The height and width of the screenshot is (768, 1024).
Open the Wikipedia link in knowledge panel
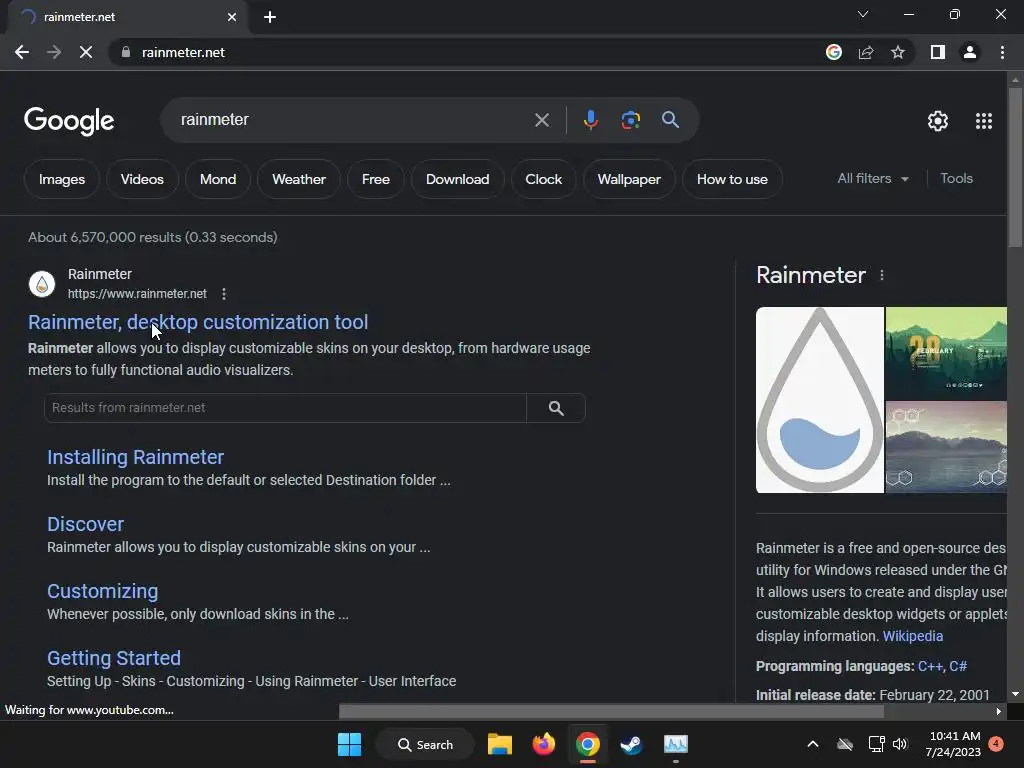912,636
